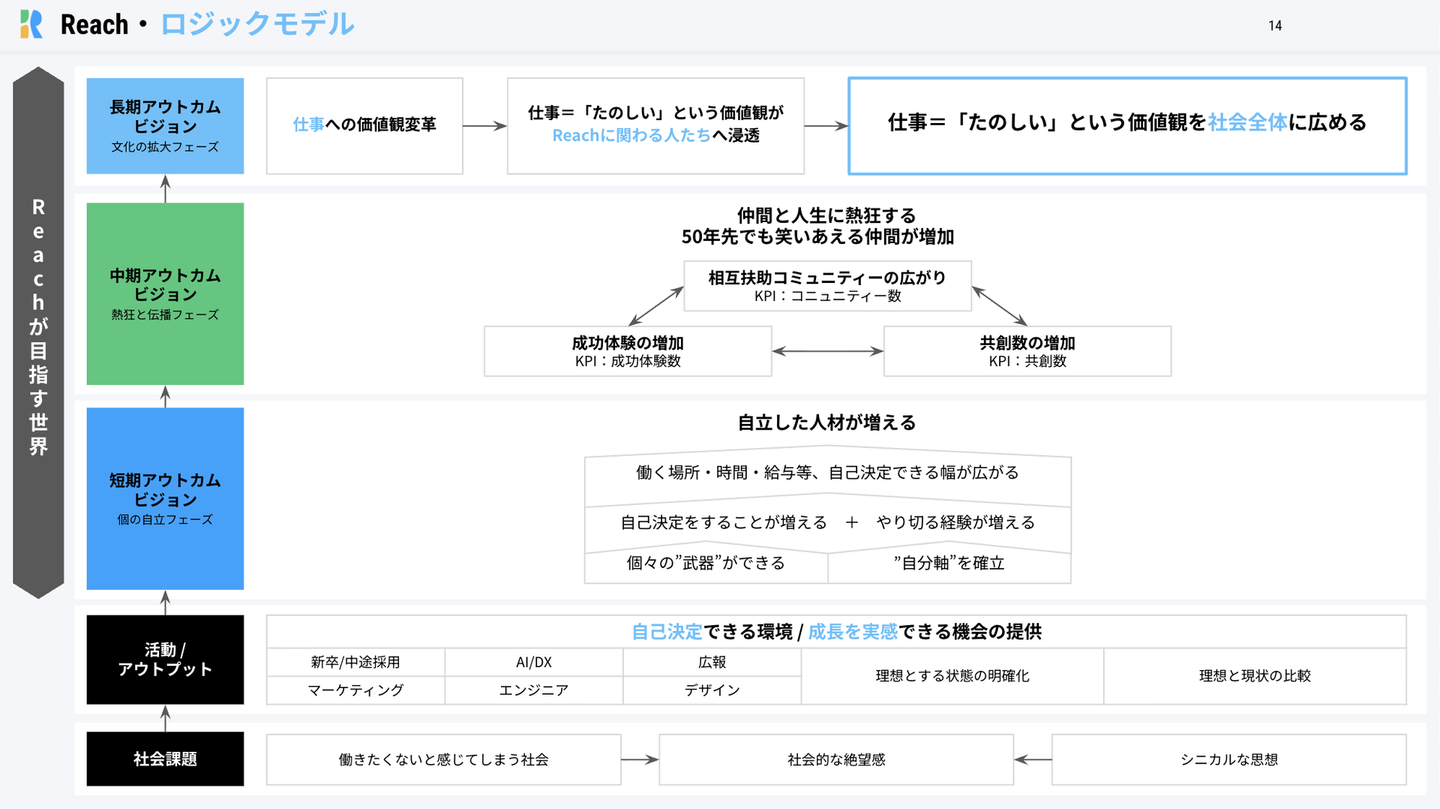This screenshot has width=1440, height=809.
Task: Click the 理想とする状態の明確化 cell
Action: tap(952, 676)
